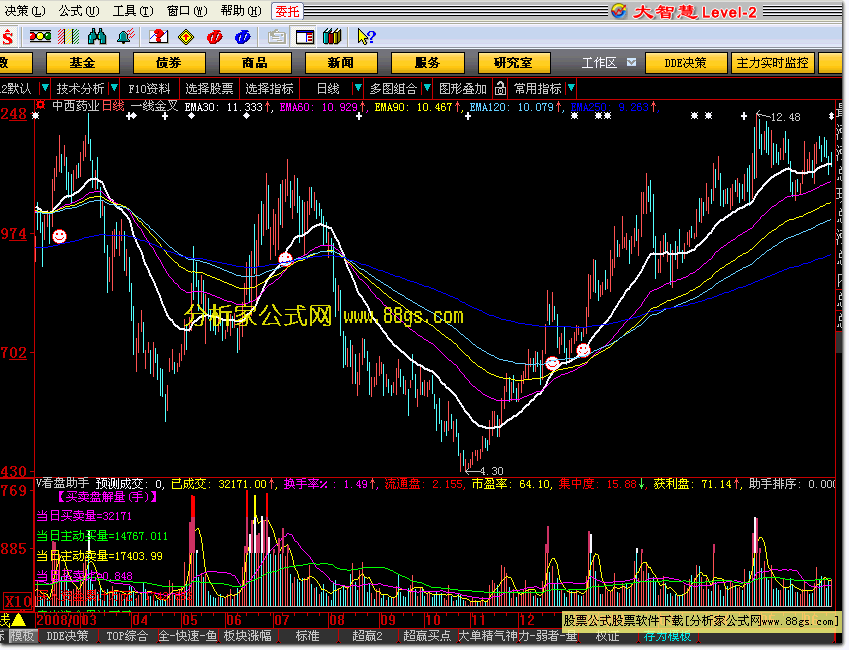Toggle the window layout panel icon
This screenshot has width=849, height=650.
(305, 37)
